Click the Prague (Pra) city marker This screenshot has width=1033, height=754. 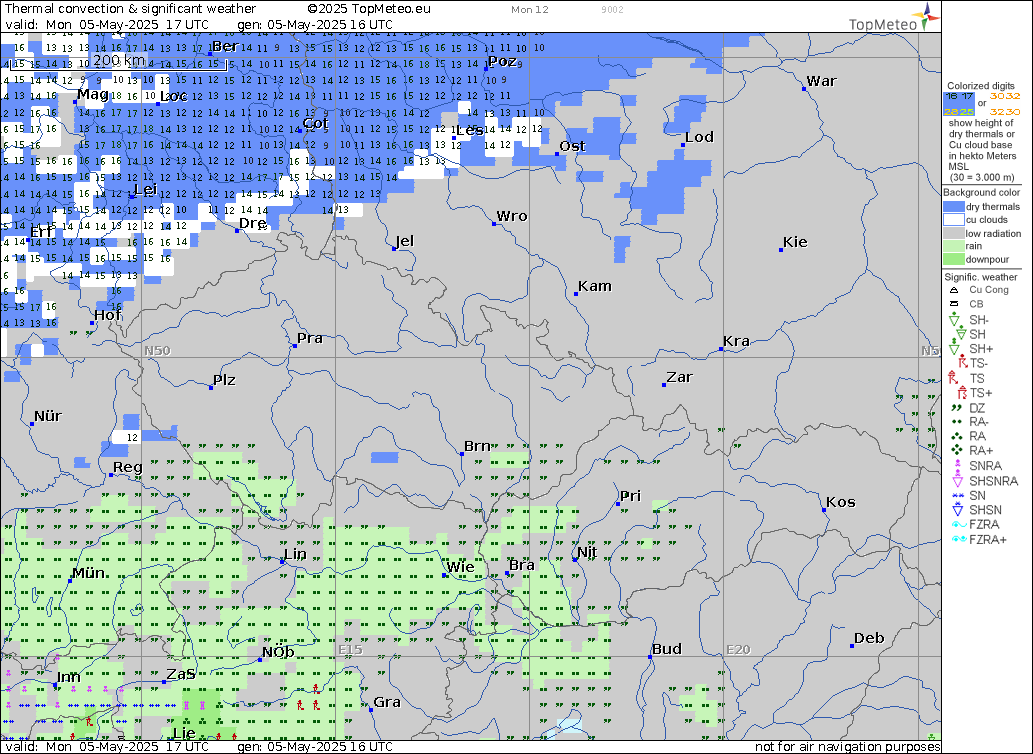tap(294, 346)
